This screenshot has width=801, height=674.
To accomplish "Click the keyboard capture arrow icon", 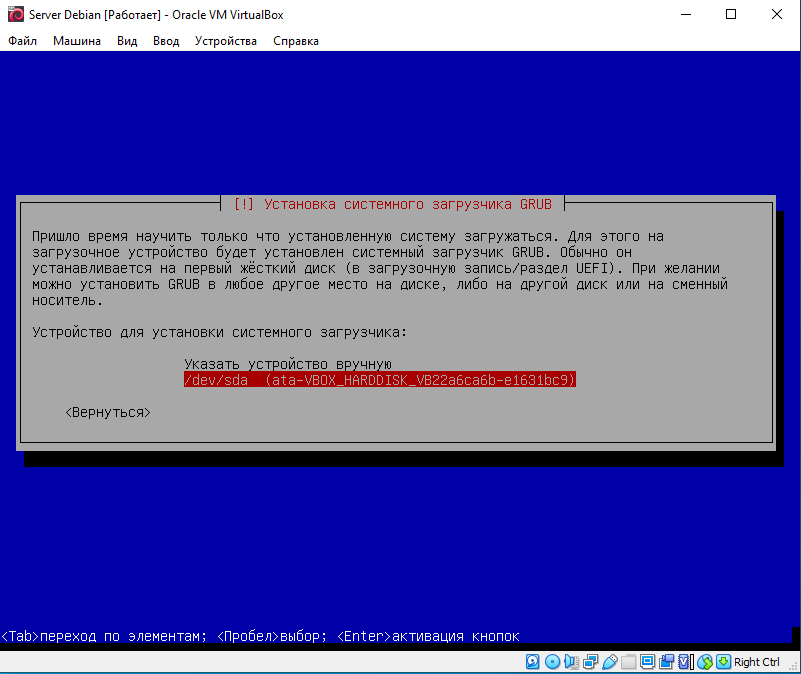I will click(x=723, y=662).
